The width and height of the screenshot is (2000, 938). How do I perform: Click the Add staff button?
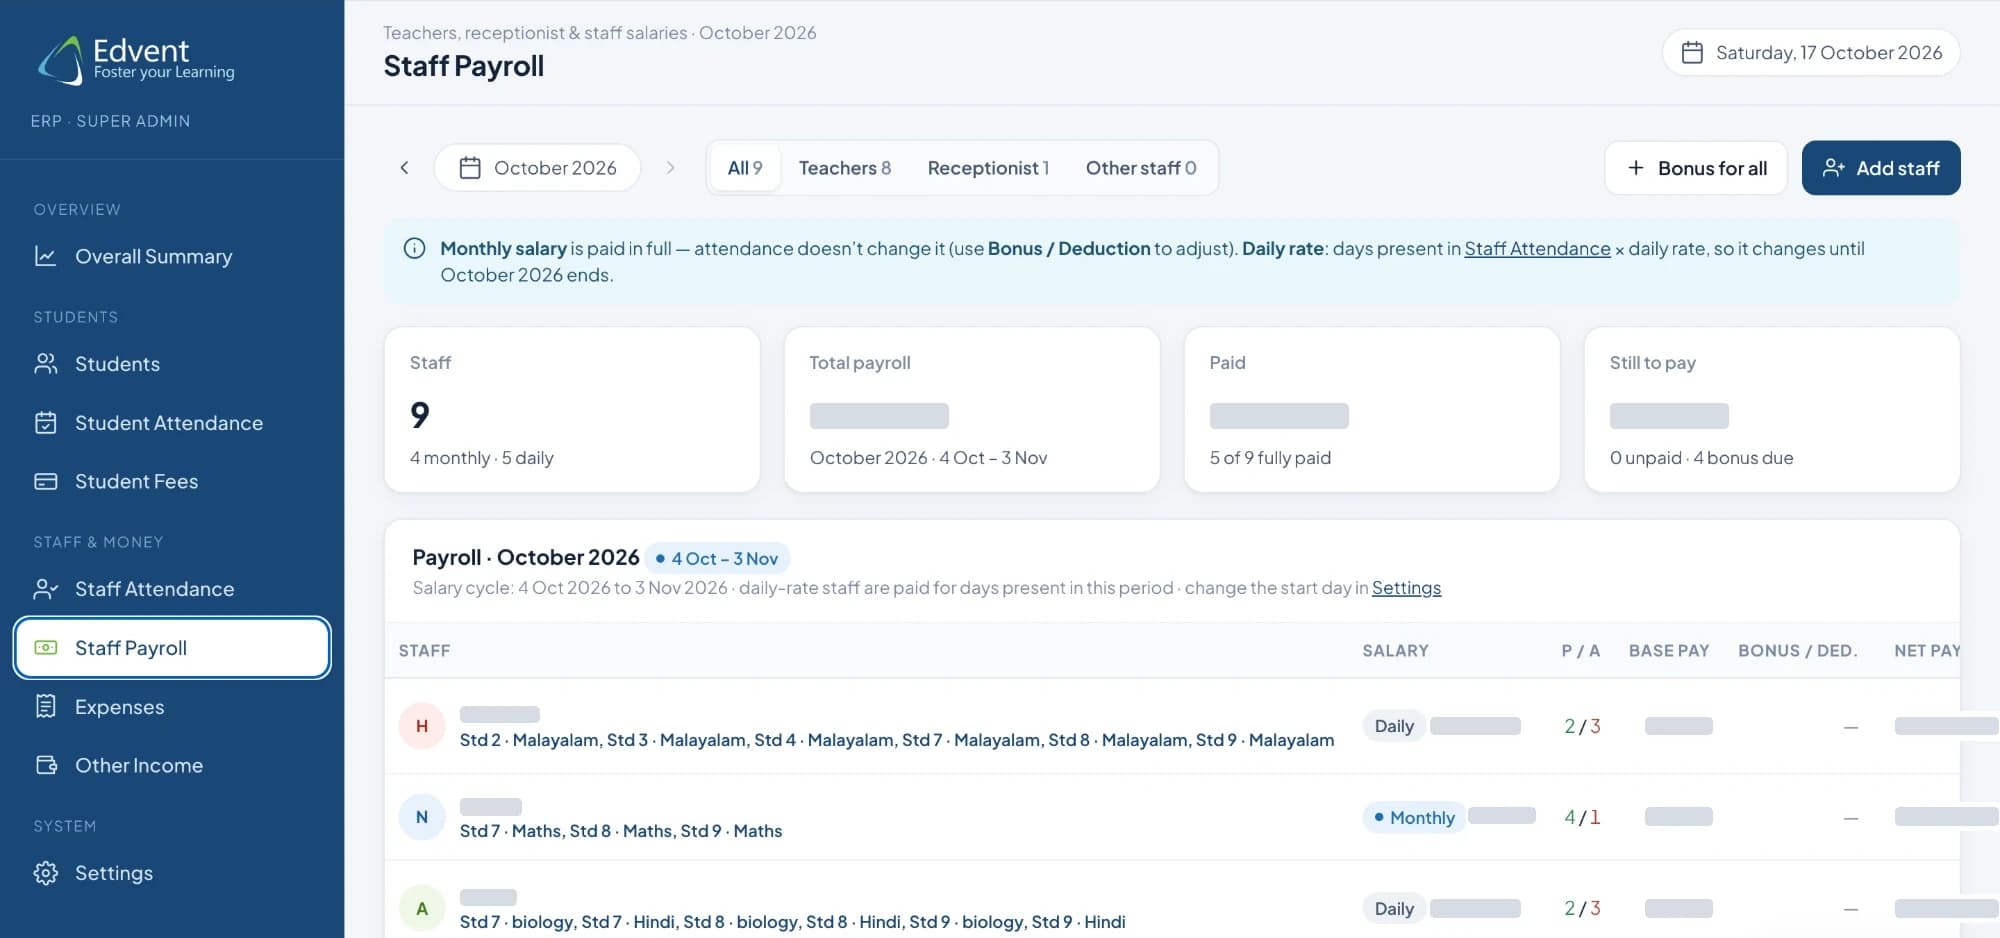[x=1881, y=168]
